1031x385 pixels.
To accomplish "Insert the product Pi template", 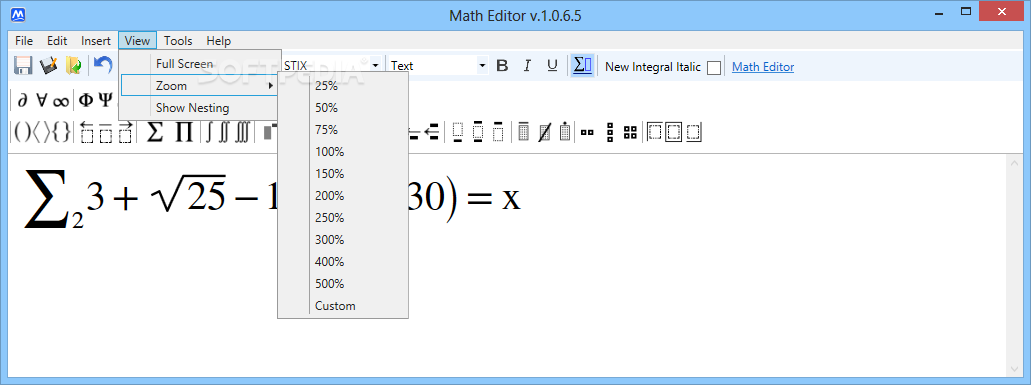I will click(184, 132).
